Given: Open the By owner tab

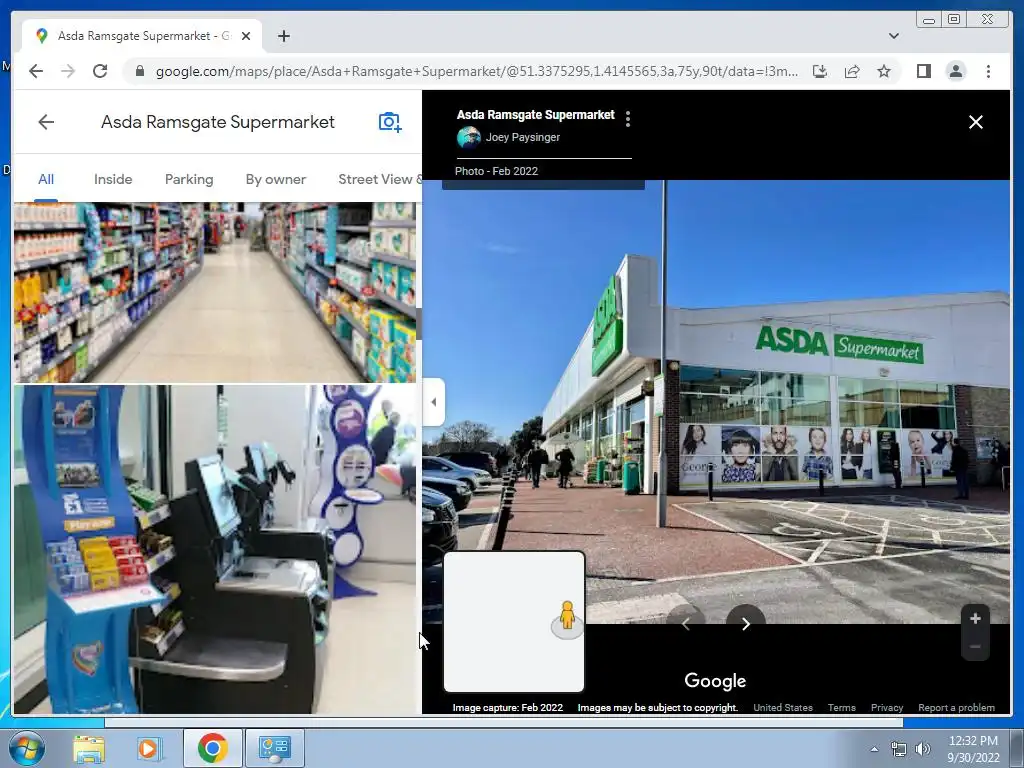Looking at the screenshot, I should (x=276, y=180).
